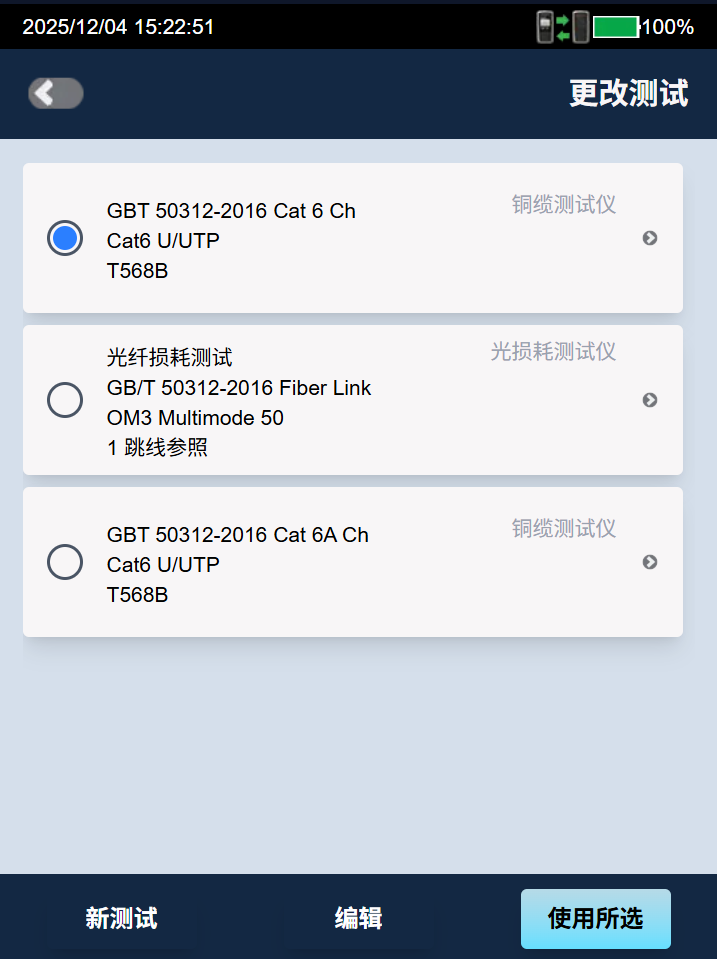The image size is (717, 959).
Task: Select the GBT 50312-2016 Cat 6A Ch test
Action: tap(64, 562)
